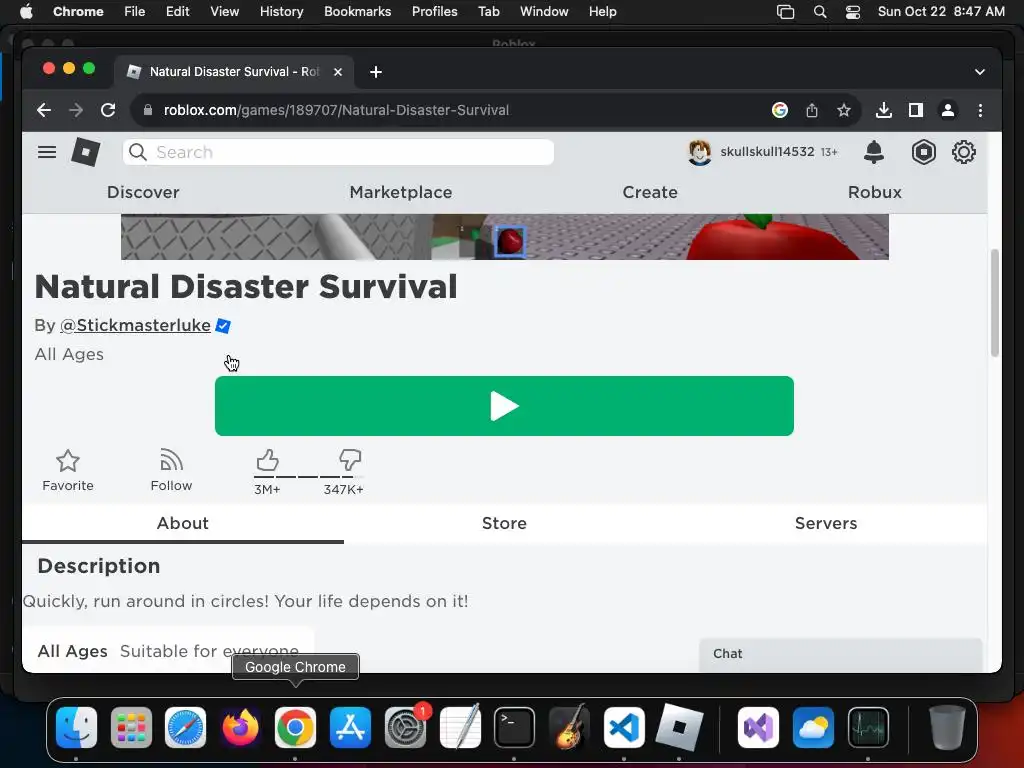The height and width of the screenshot is (768, 1024).
Task: Open Chrome's three-dot menu
Action: click(x=980, y=110)
